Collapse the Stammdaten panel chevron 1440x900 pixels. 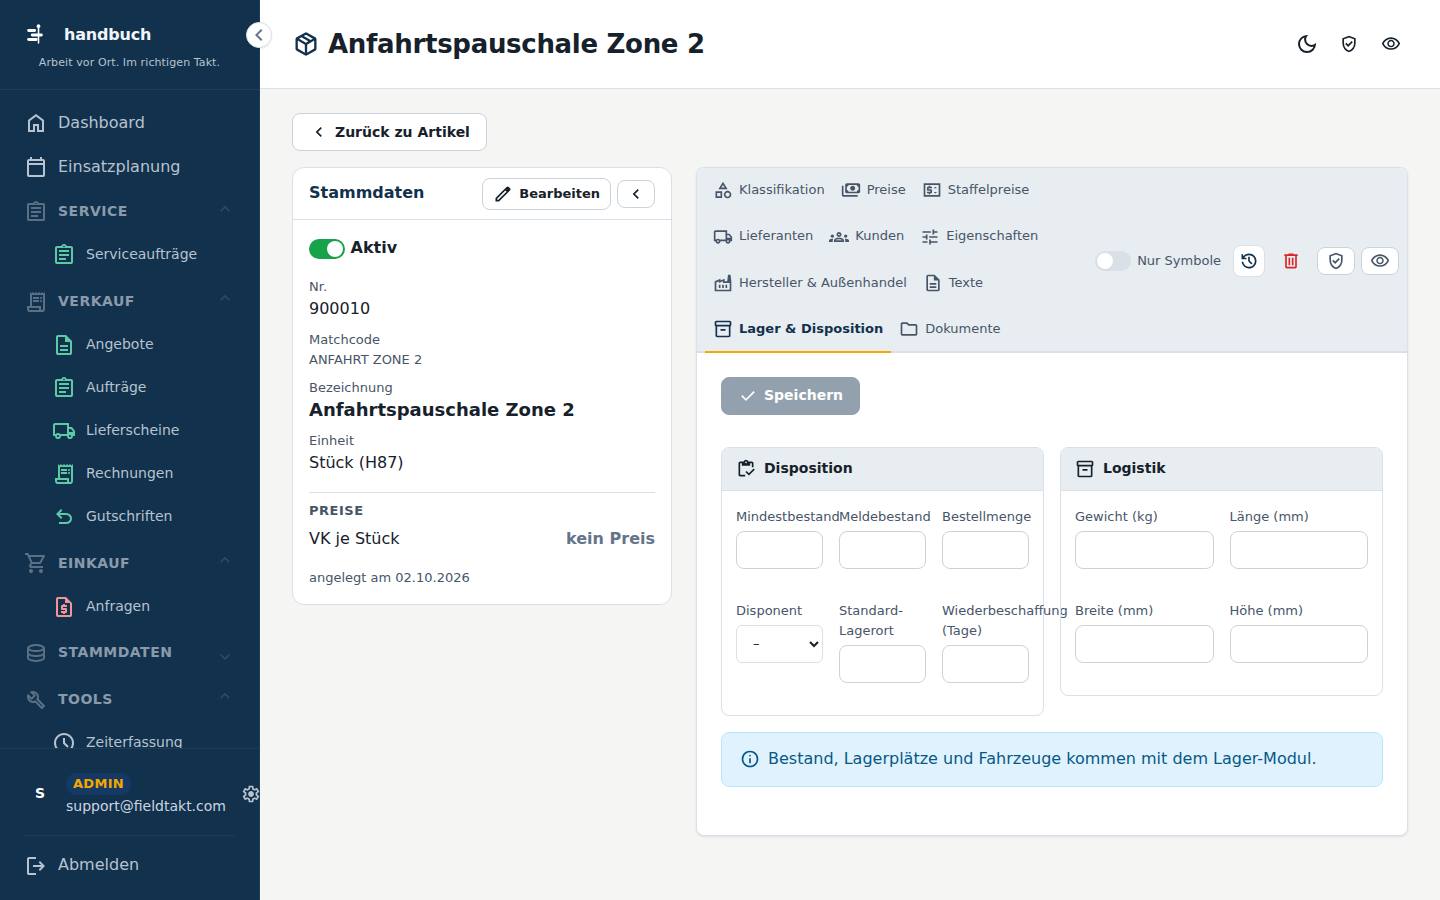coord(636,194)
